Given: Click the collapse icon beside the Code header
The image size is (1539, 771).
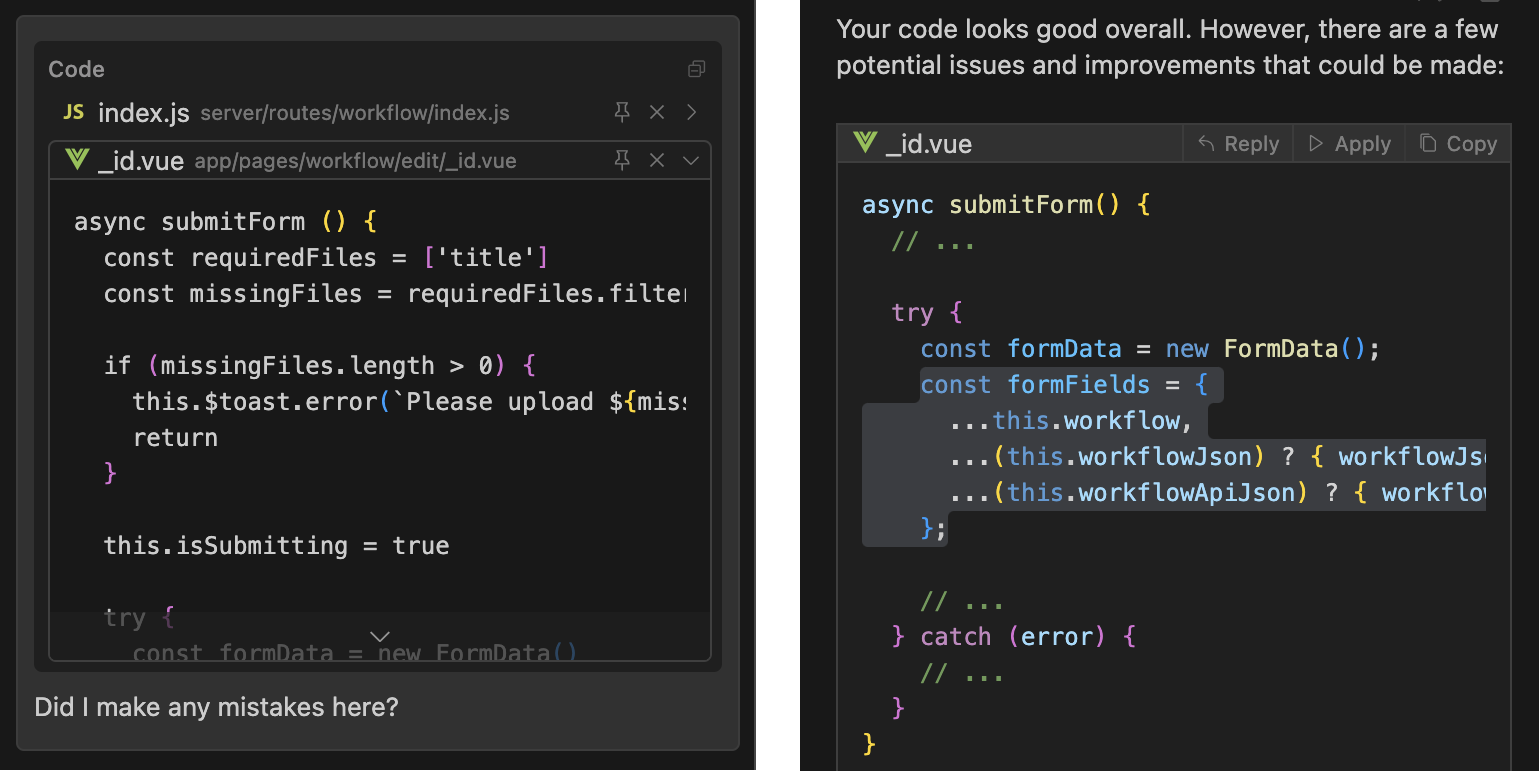Looking at the screenshot, I should [x=697, y=69].
